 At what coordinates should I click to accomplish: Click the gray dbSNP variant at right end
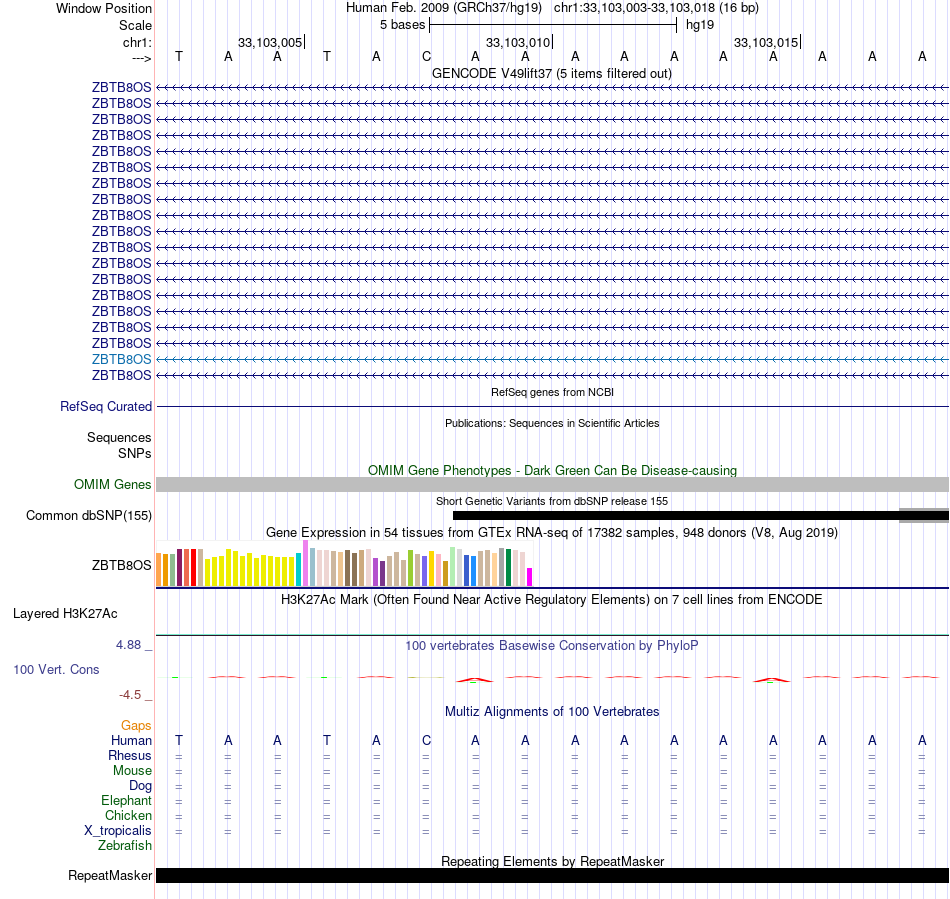924,516
